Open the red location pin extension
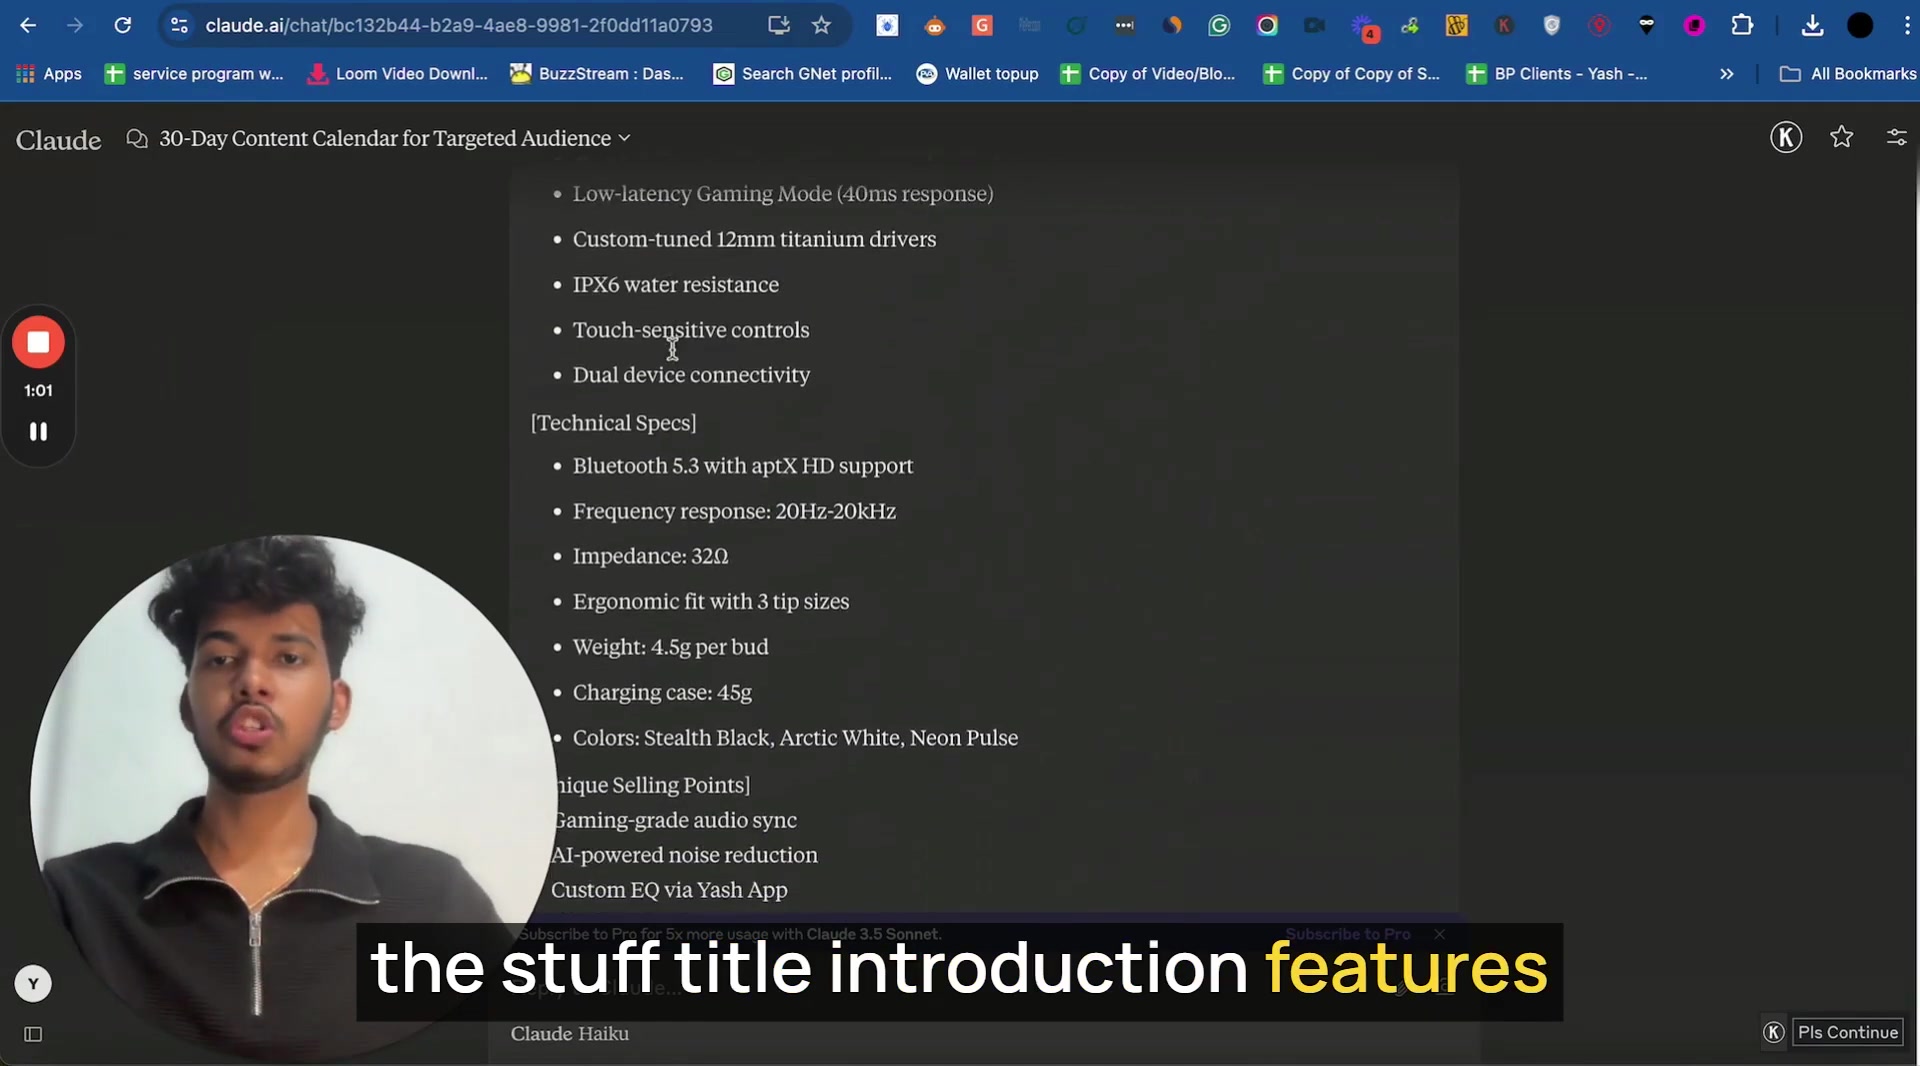This screenshot has width=1920, height=1066. click(1599, 25)
